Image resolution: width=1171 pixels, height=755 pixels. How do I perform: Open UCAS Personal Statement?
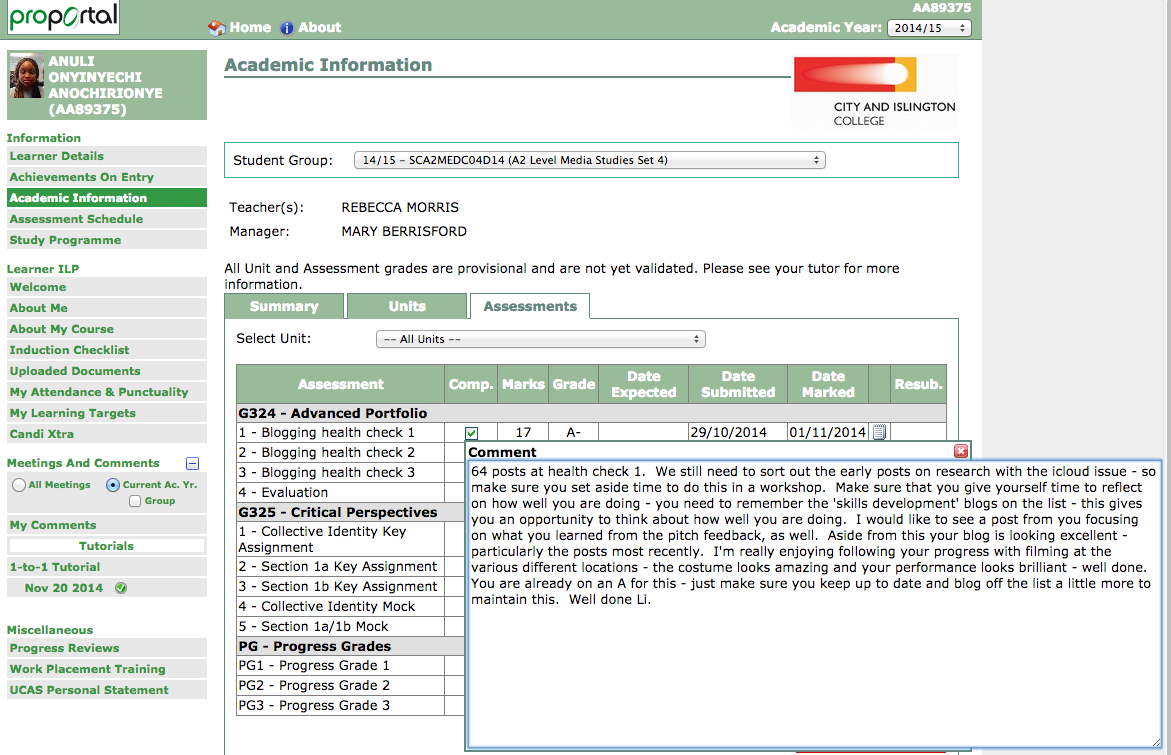click(107, 690)
